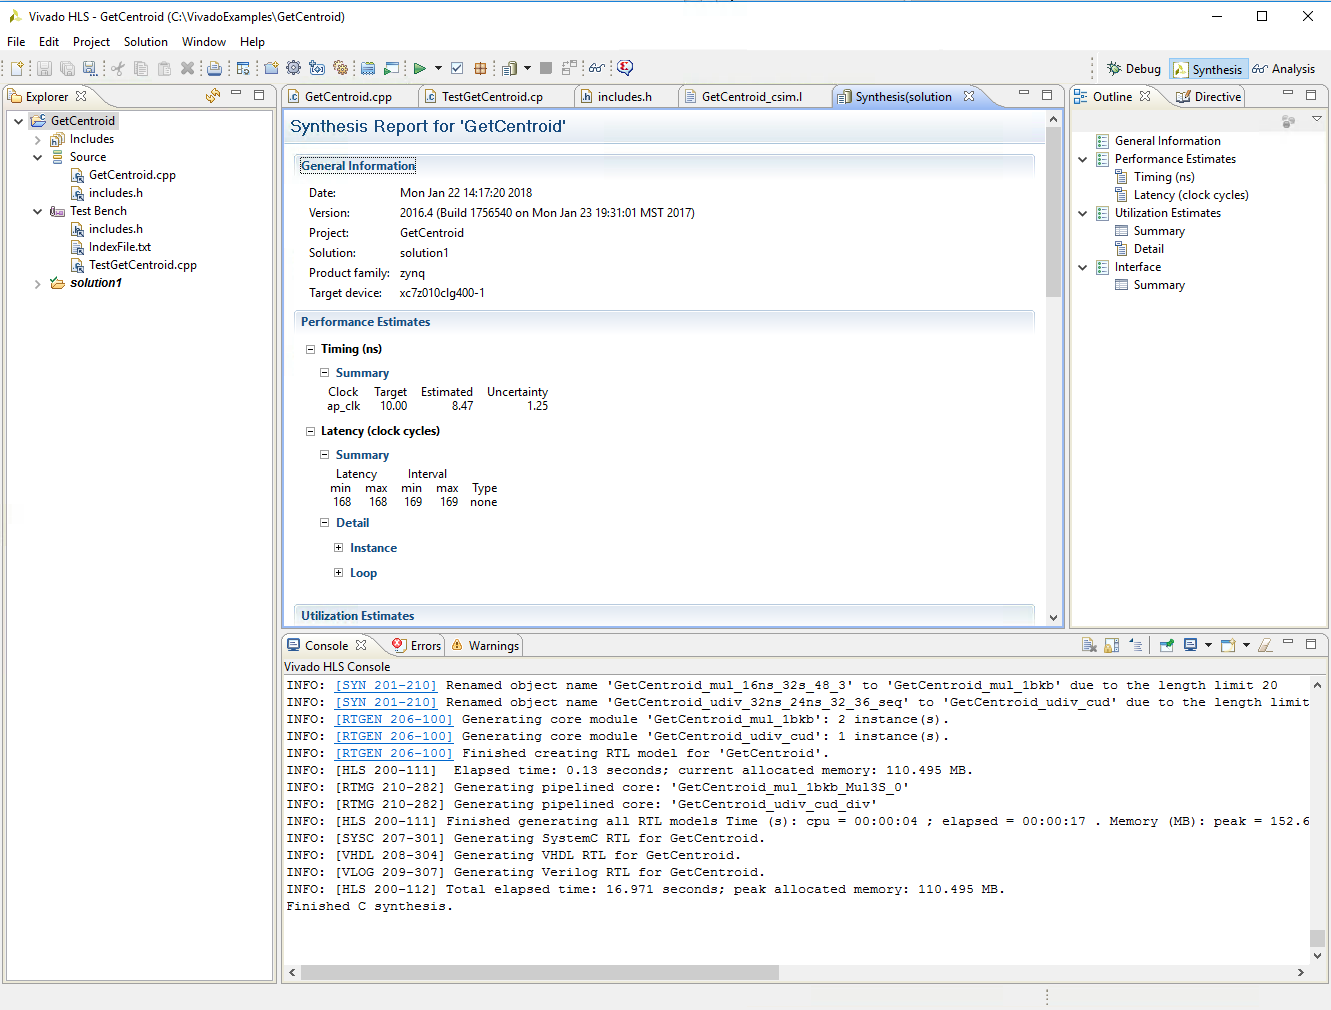Screen dimensions: 1331x1010
Task: Click the Stop toolbar square icon
Action: pos(546,68)
